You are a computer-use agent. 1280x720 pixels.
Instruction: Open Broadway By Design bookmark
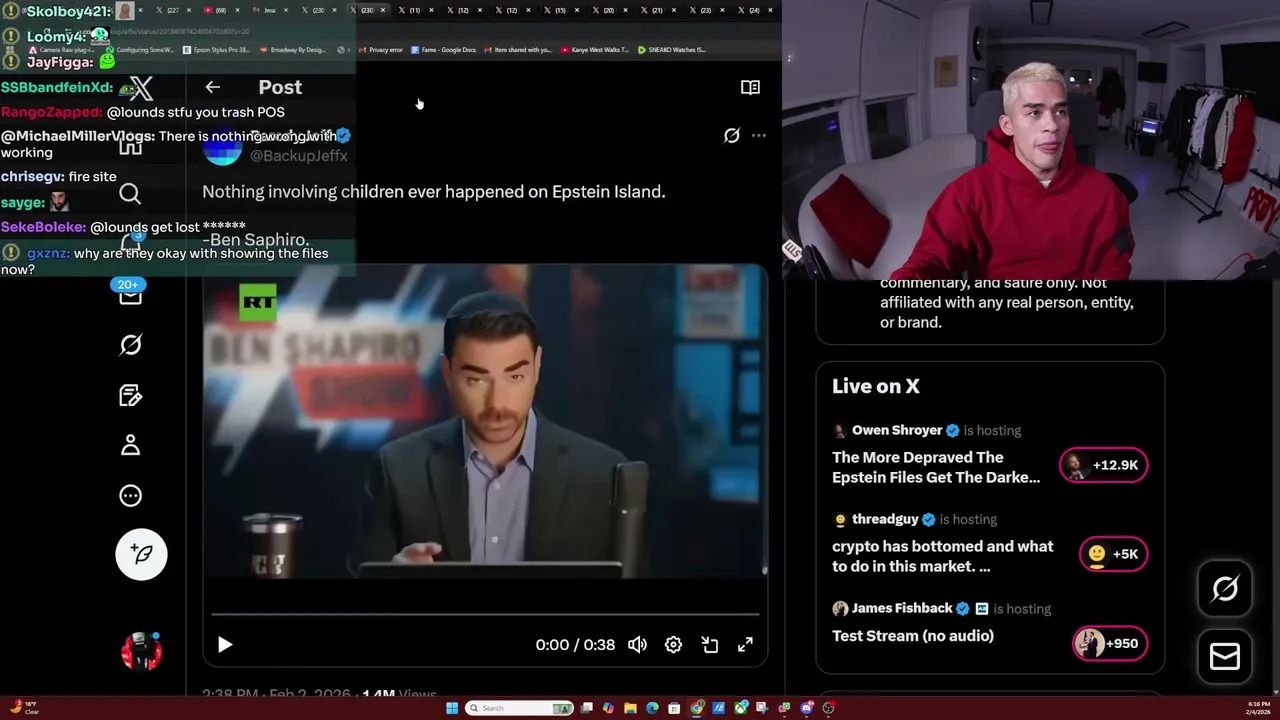[292, 50]
